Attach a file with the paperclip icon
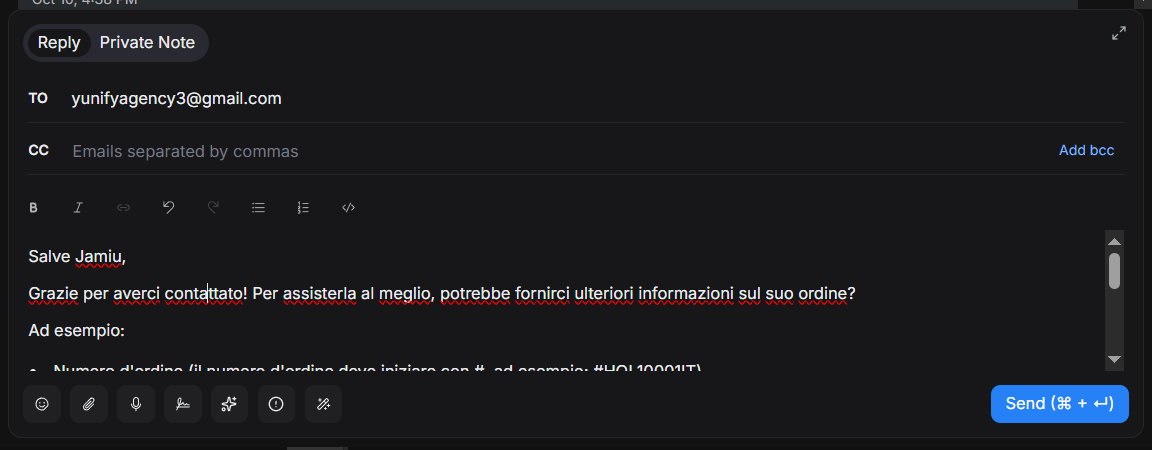 89,404
